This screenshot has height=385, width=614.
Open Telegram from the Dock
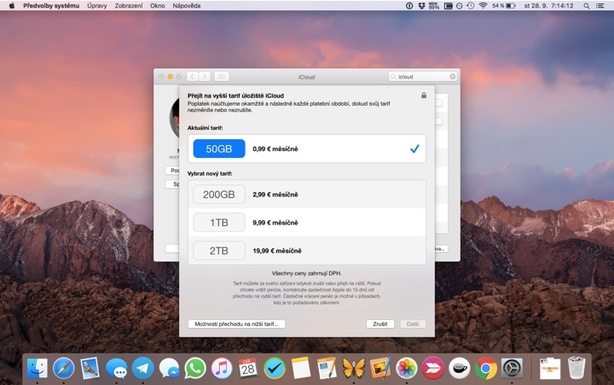pos(143,368)
